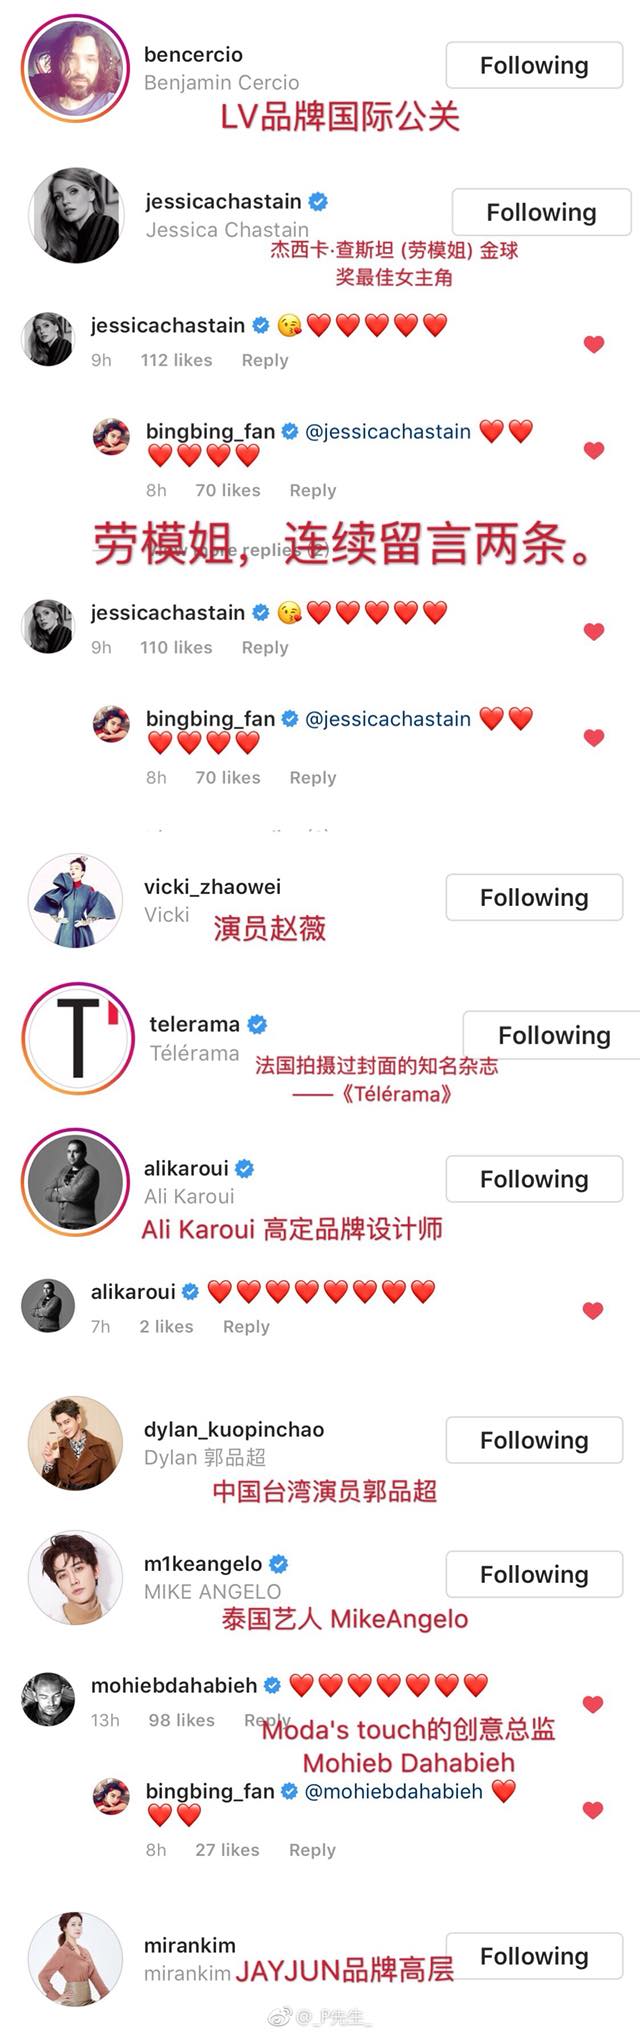The height and width of the screenshot is (2032, 640).
Task: Open jessicachastain's profile avatar in the following list
Action: pos(77,215)
